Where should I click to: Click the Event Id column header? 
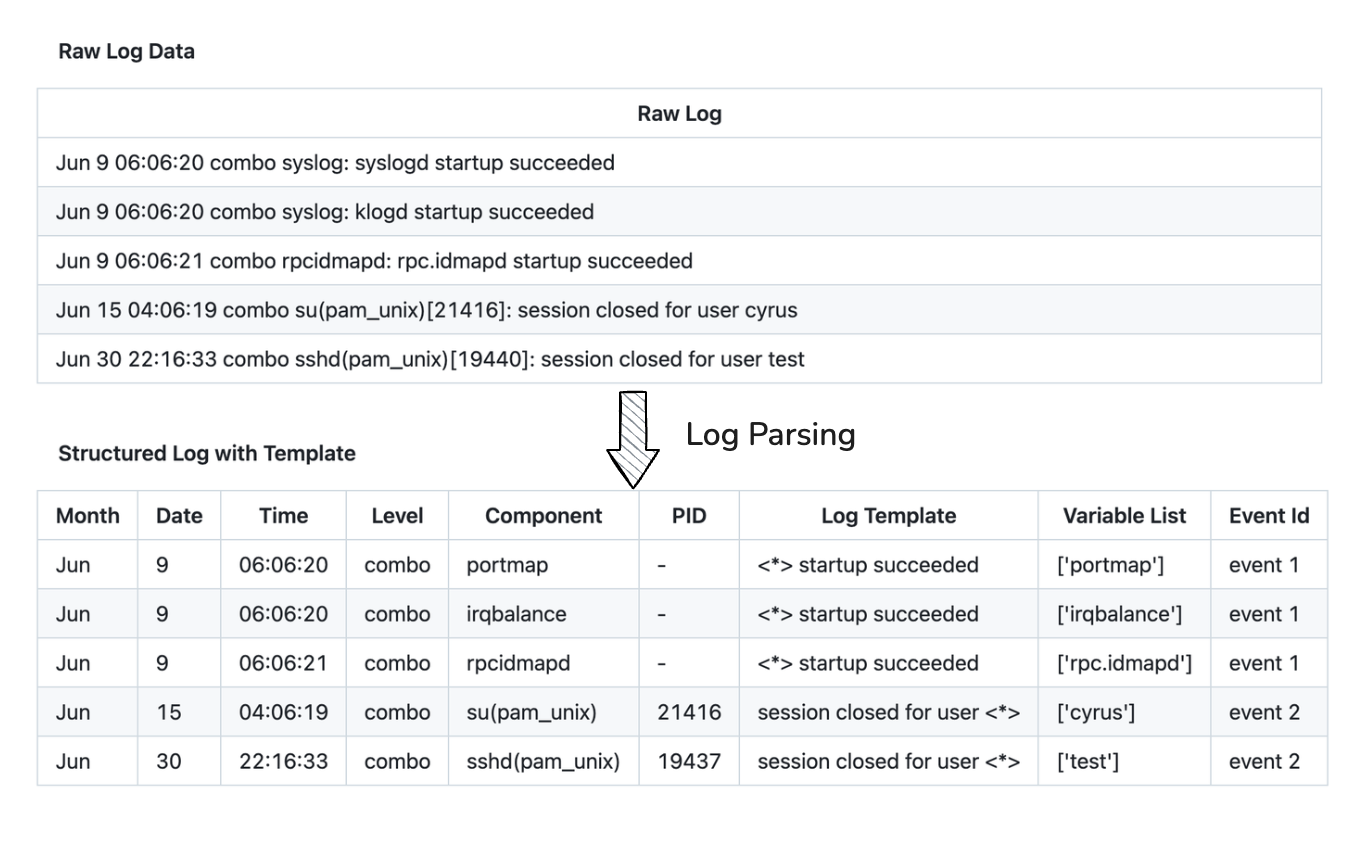(1269, 516)
